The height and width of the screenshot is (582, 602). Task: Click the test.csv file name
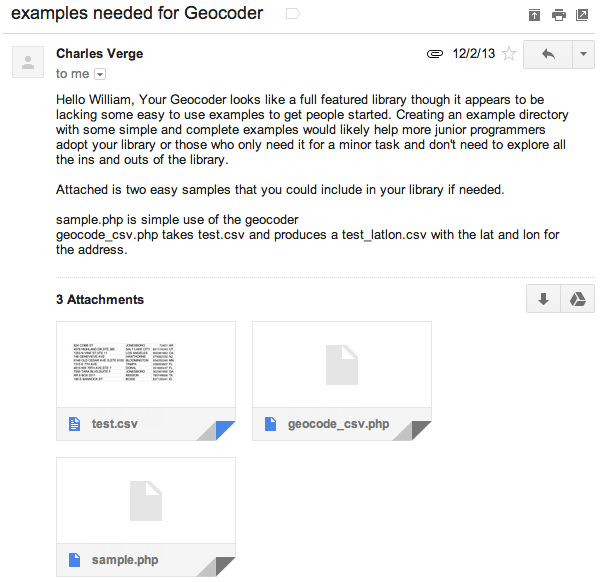point(115,424)
